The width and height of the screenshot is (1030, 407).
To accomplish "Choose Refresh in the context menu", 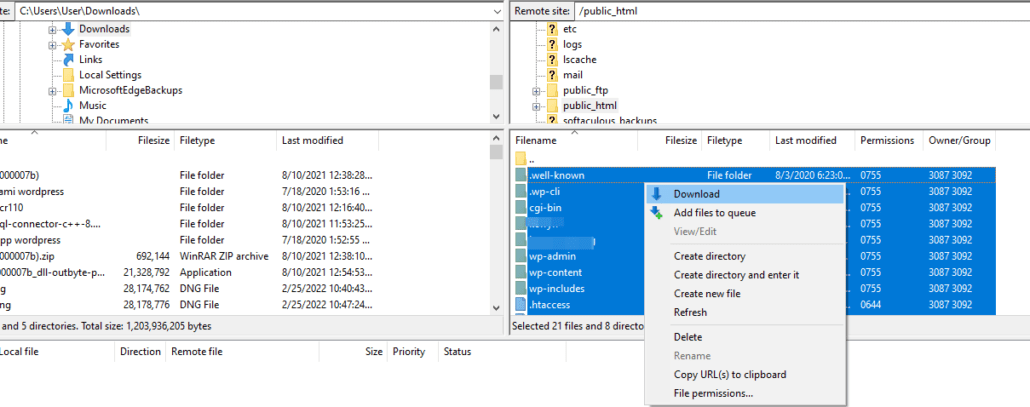I will tap(744, 312).
